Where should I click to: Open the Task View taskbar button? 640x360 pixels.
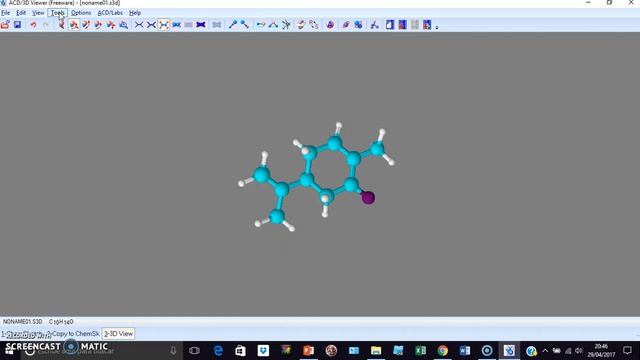(195, 351)
